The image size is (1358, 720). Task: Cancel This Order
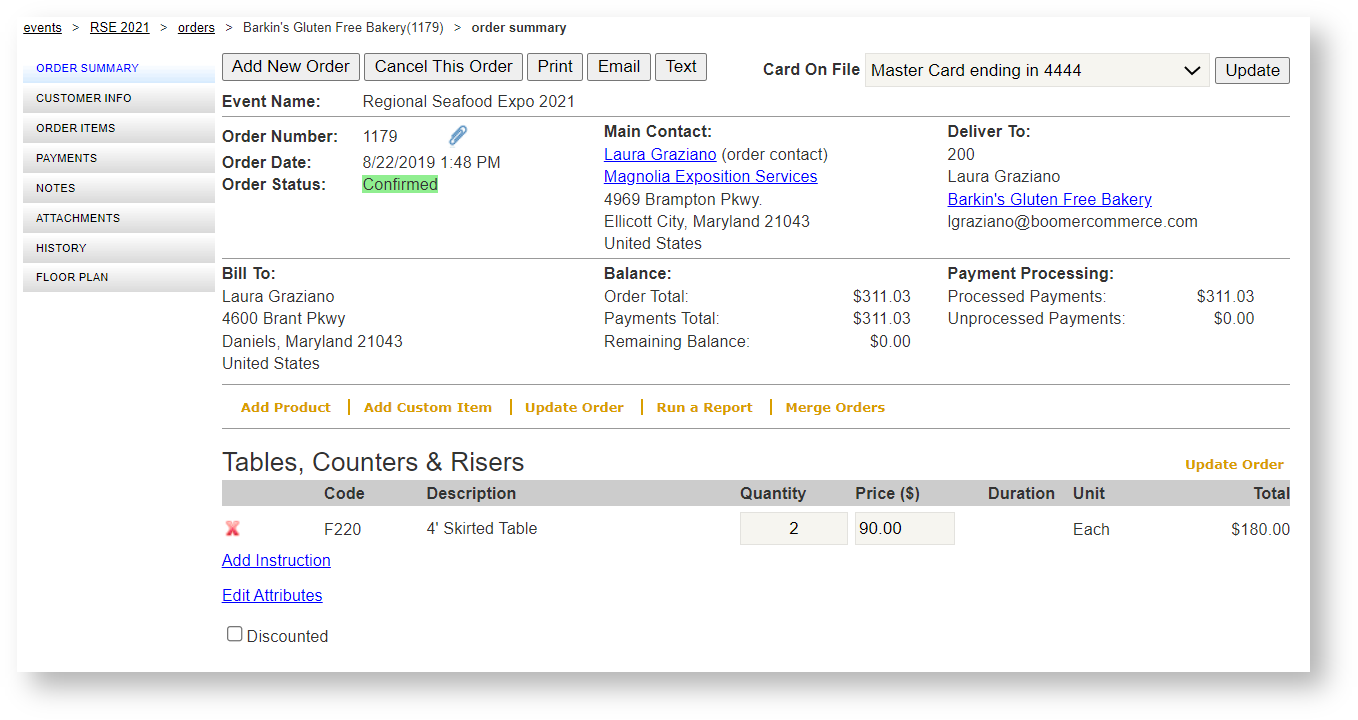coord(443,66)
